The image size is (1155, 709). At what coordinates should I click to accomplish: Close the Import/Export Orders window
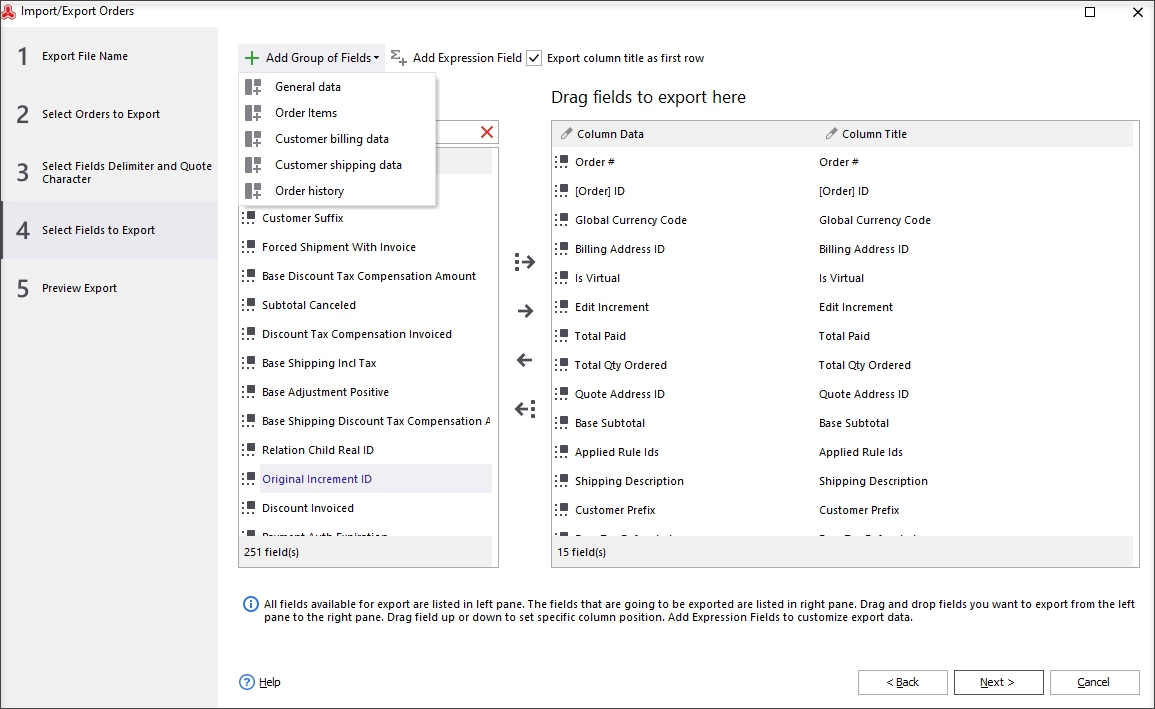[1137, 12]
